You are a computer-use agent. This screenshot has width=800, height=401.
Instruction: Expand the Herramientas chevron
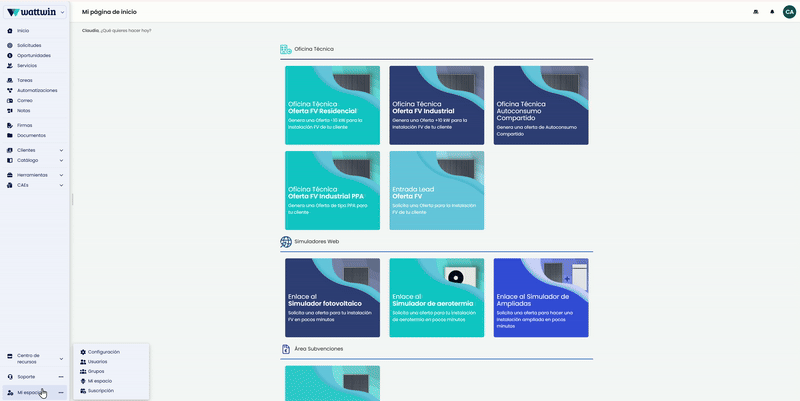(61, 175)
